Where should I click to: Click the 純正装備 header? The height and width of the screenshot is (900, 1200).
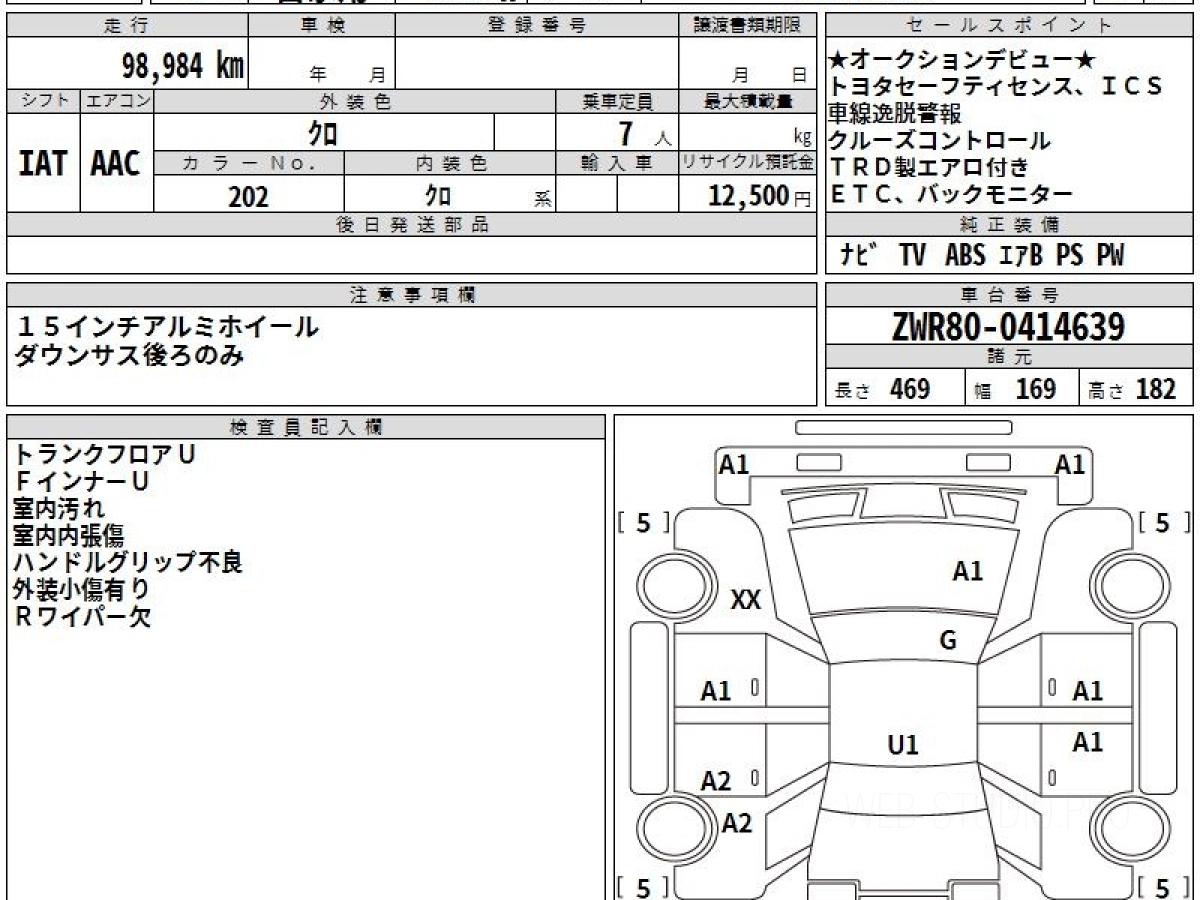[x=1010, y=225]
